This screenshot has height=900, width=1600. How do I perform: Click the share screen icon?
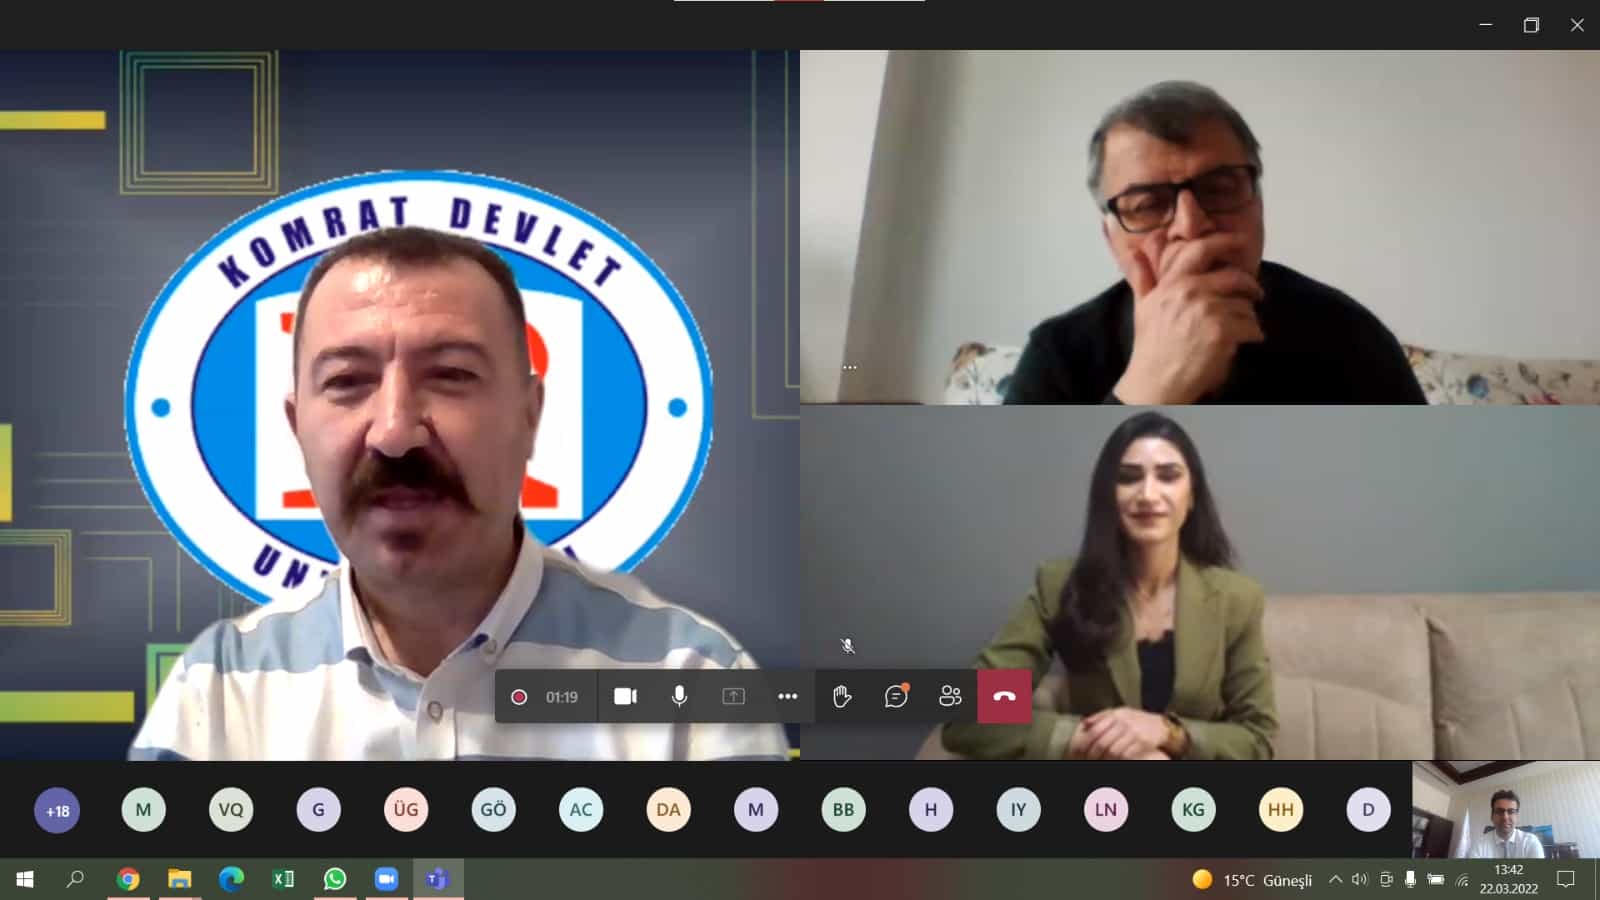click(733, 696)
